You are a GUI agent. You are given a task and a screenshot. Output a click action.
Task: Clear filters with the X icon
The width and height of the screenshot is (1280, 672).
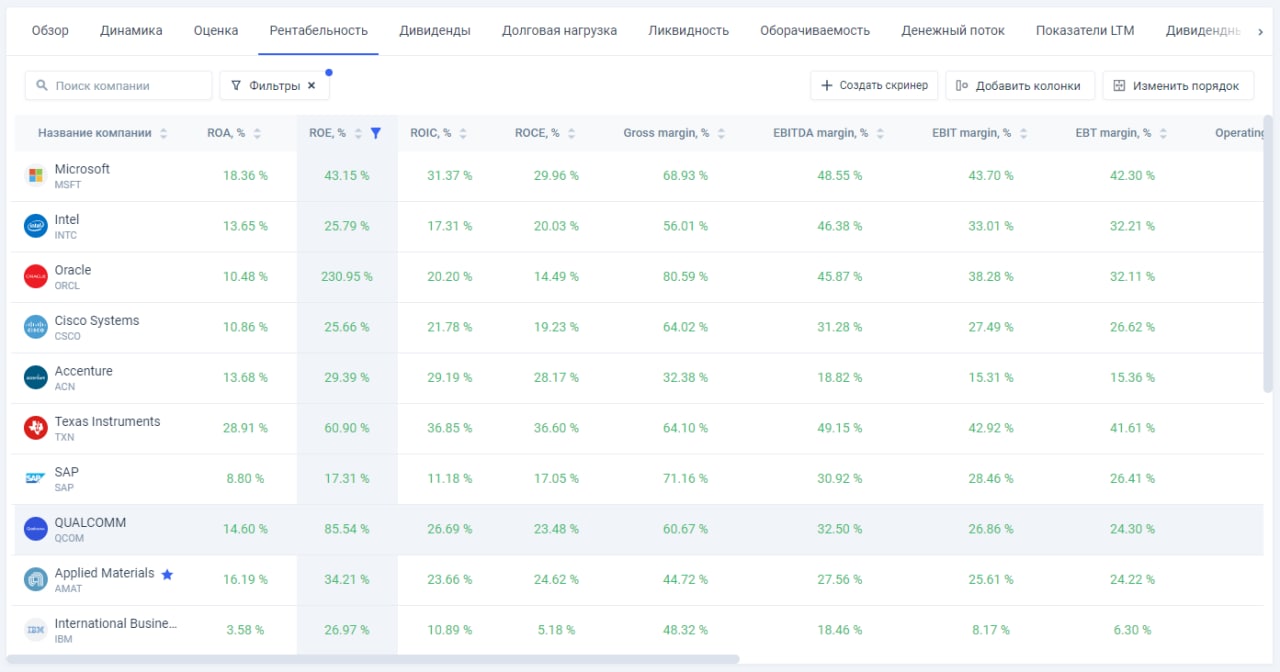tap(311, 86)
